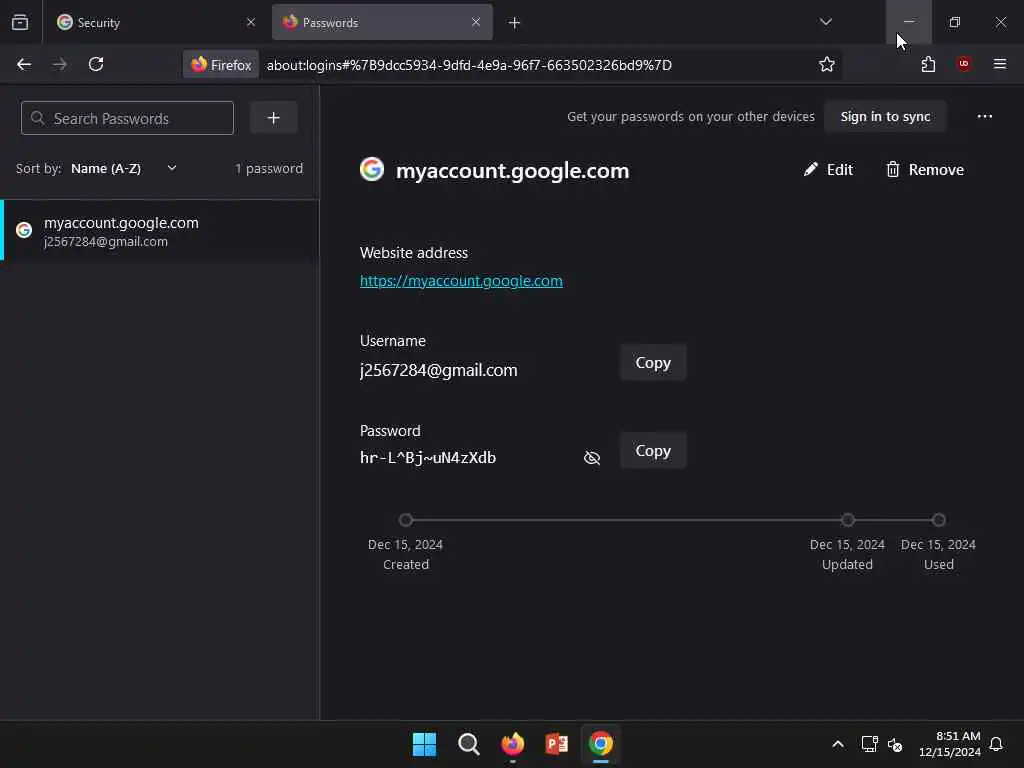Close the Security tab
The width and height of the screenshot is (1024, 768).
coord(251,22)
